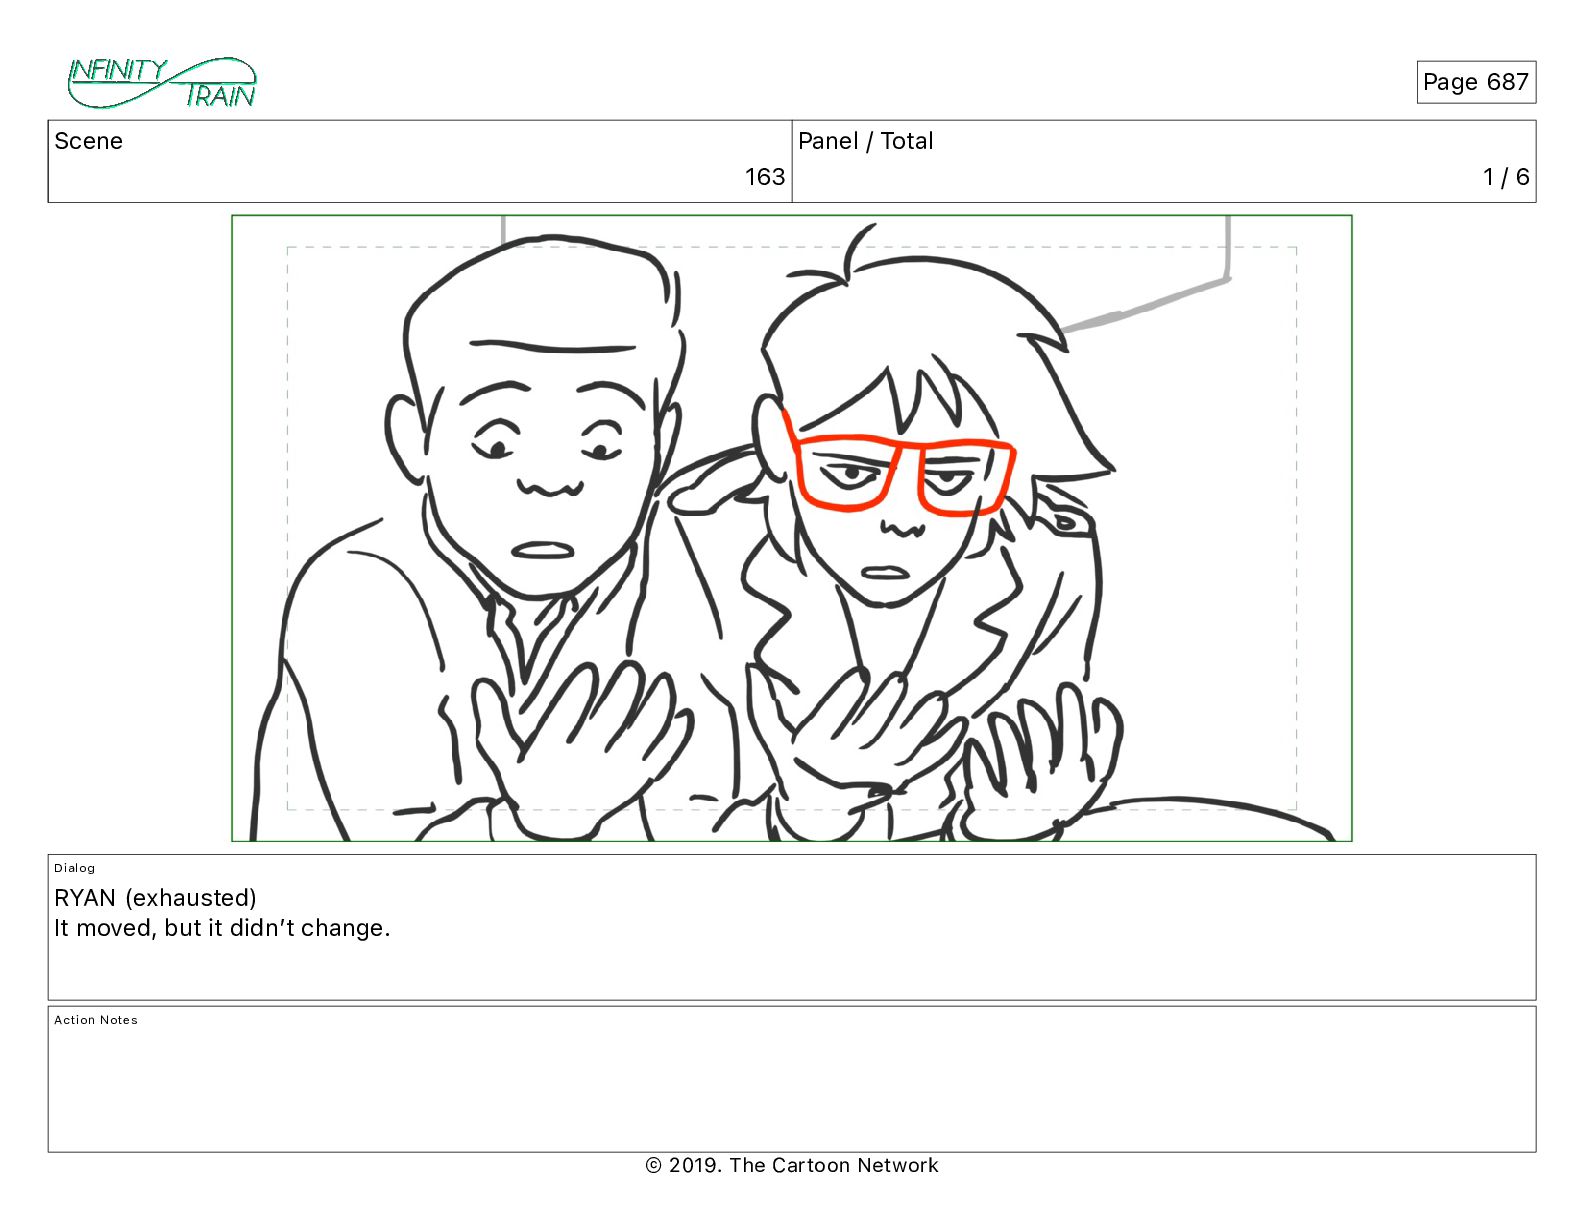Click the 'Scene' header label
This screenshot has width=1584, height=1224.
89,141
